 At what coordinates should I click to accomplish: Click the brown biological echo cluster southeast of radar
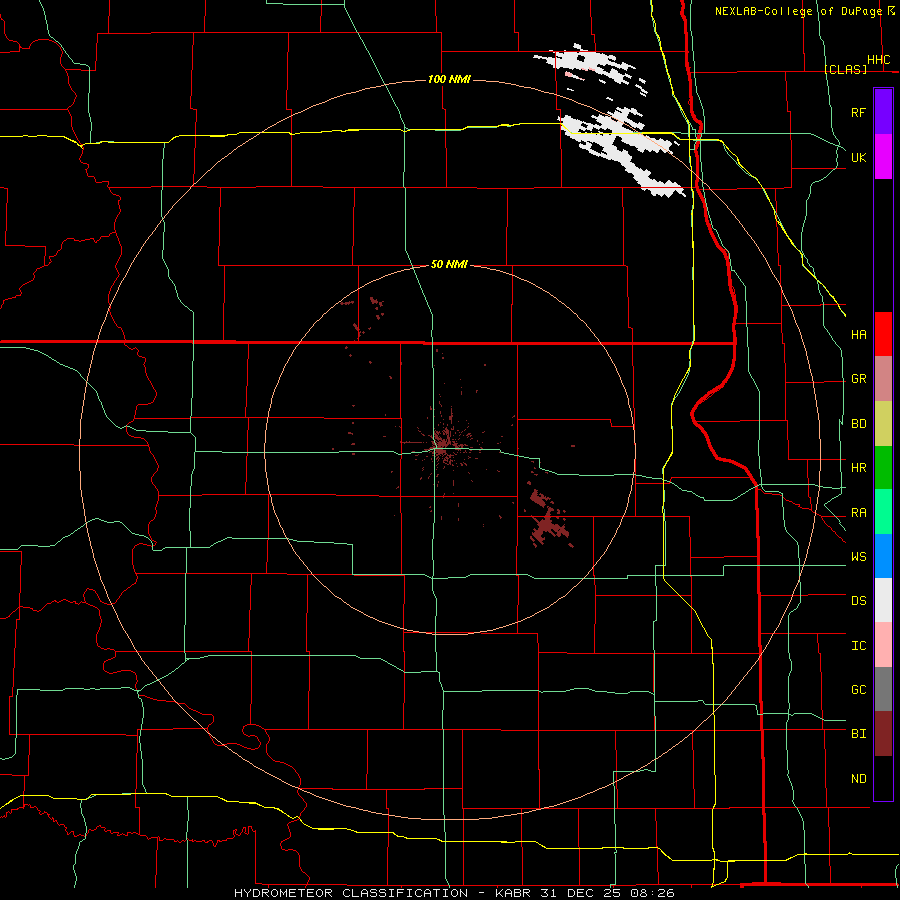tap(548, 517)
